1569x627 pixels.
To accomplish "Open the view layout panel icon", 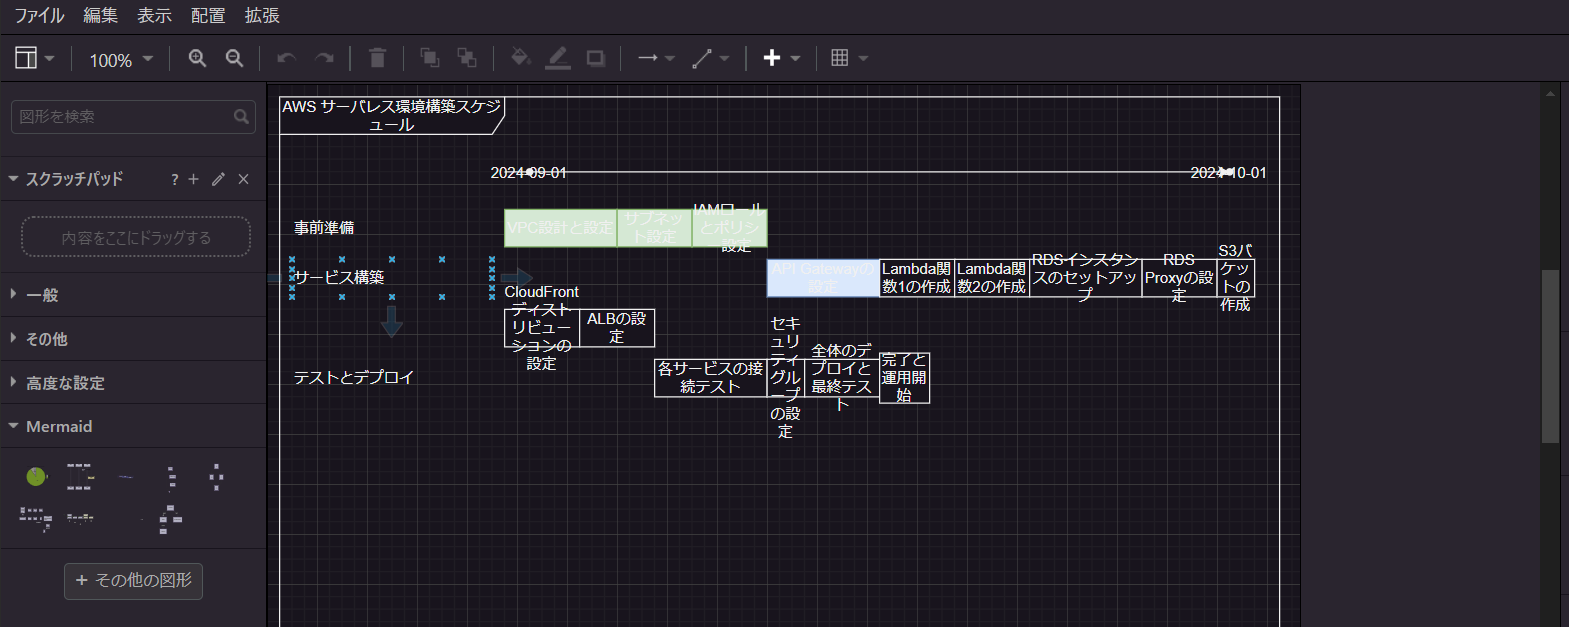I will [x=26, y=58].
